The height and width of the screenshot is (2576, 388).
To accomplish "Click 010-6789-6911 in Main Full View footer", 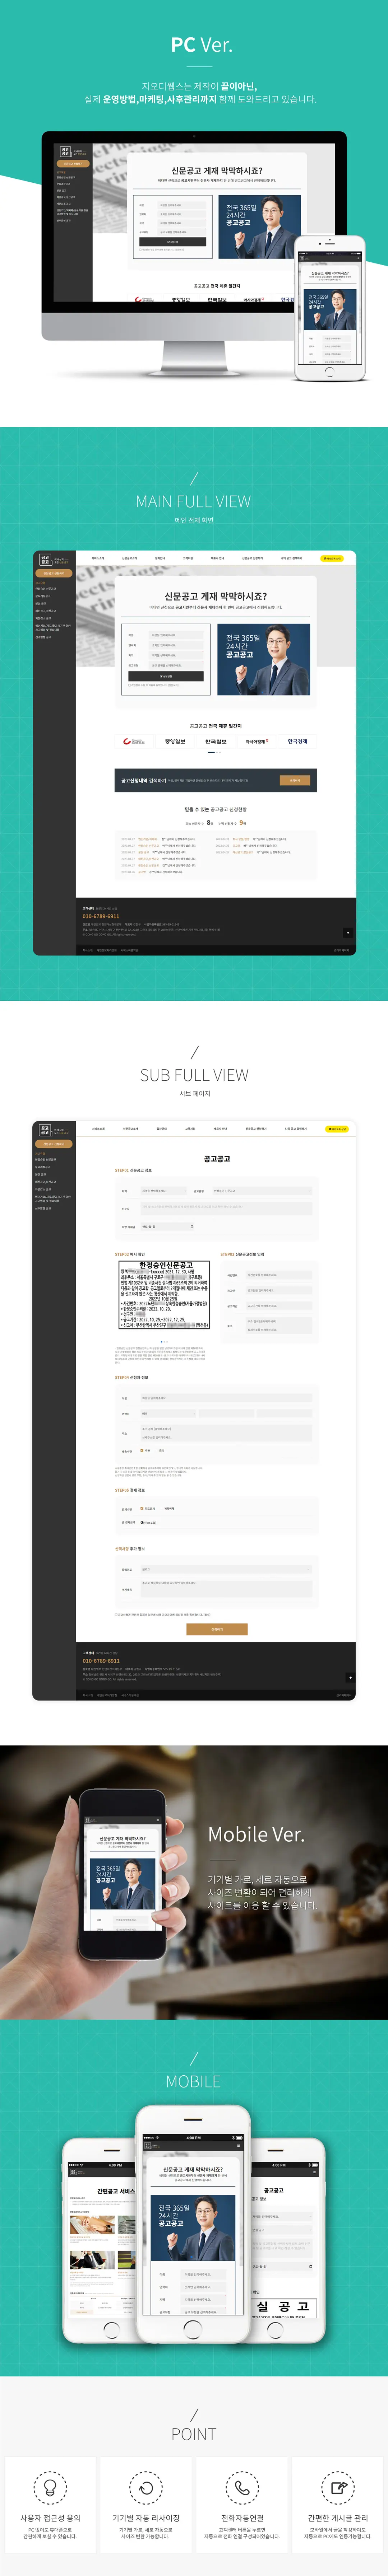I will (x=101, y=916).
